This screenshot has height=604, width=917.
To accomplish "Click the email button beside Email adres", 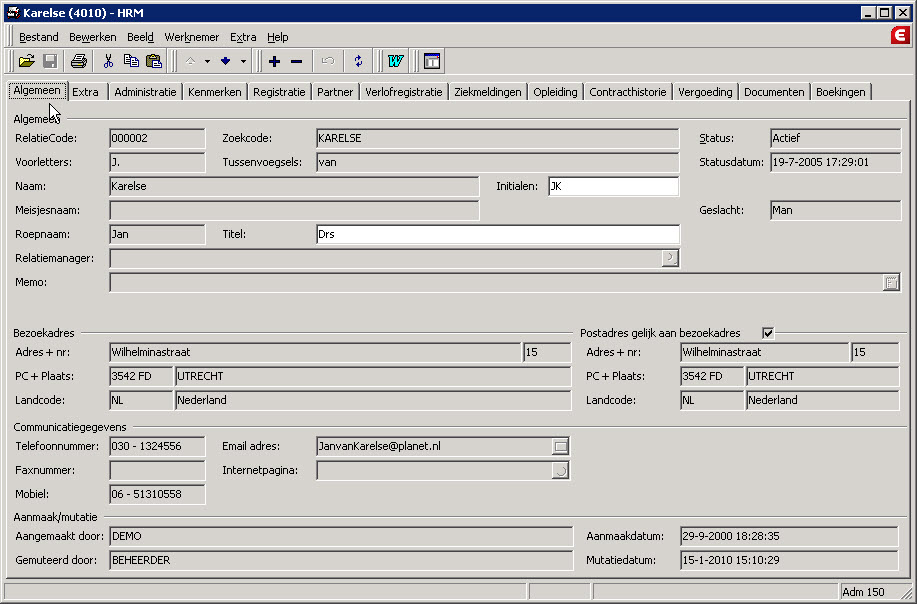I will click(560, 446).
